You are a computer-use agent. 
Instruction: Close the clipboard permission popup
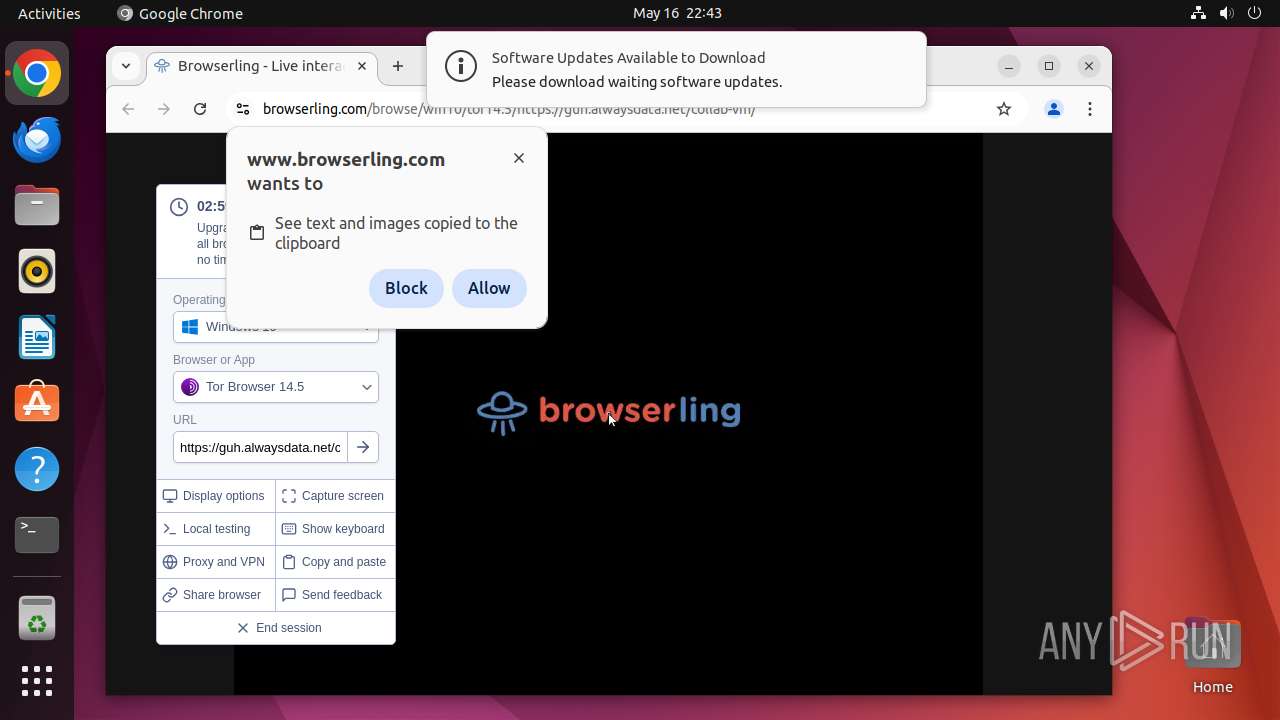pos(518,158)
